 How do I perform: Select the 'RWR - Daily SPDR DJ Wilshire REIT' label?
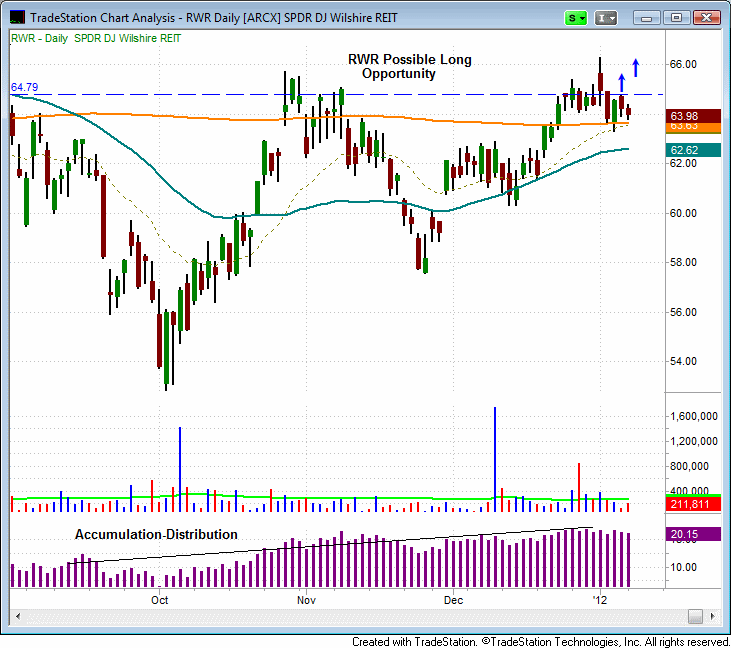pos(96,38)
